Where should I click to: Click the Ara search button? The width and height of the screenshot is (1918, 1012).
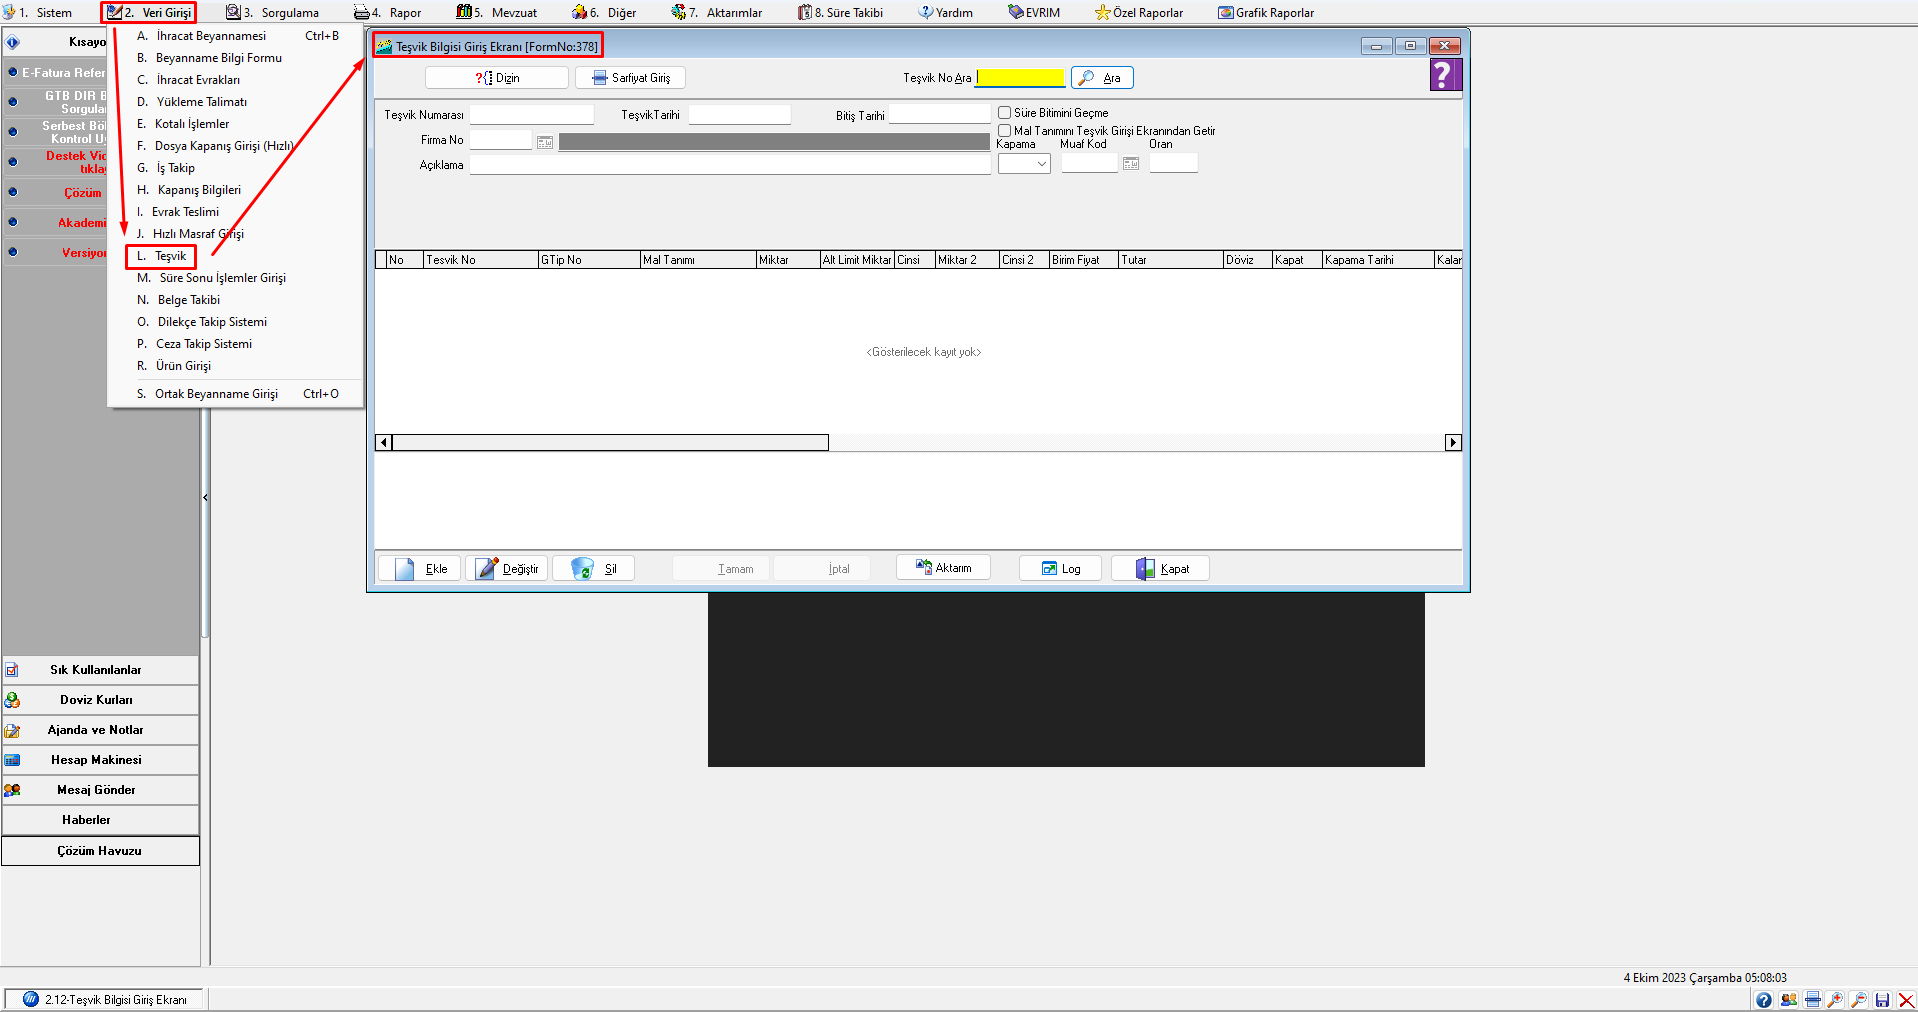point(1102,78)
